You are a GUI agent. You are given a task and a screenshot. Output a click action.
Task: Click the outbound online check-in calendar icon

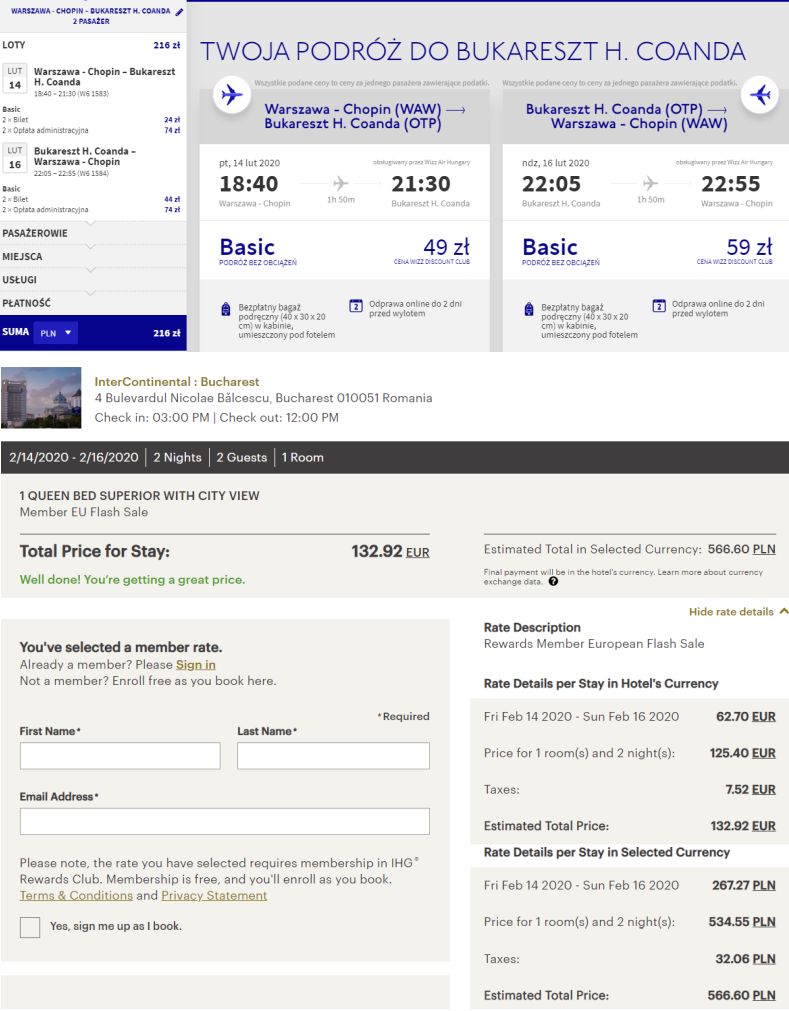355,306
